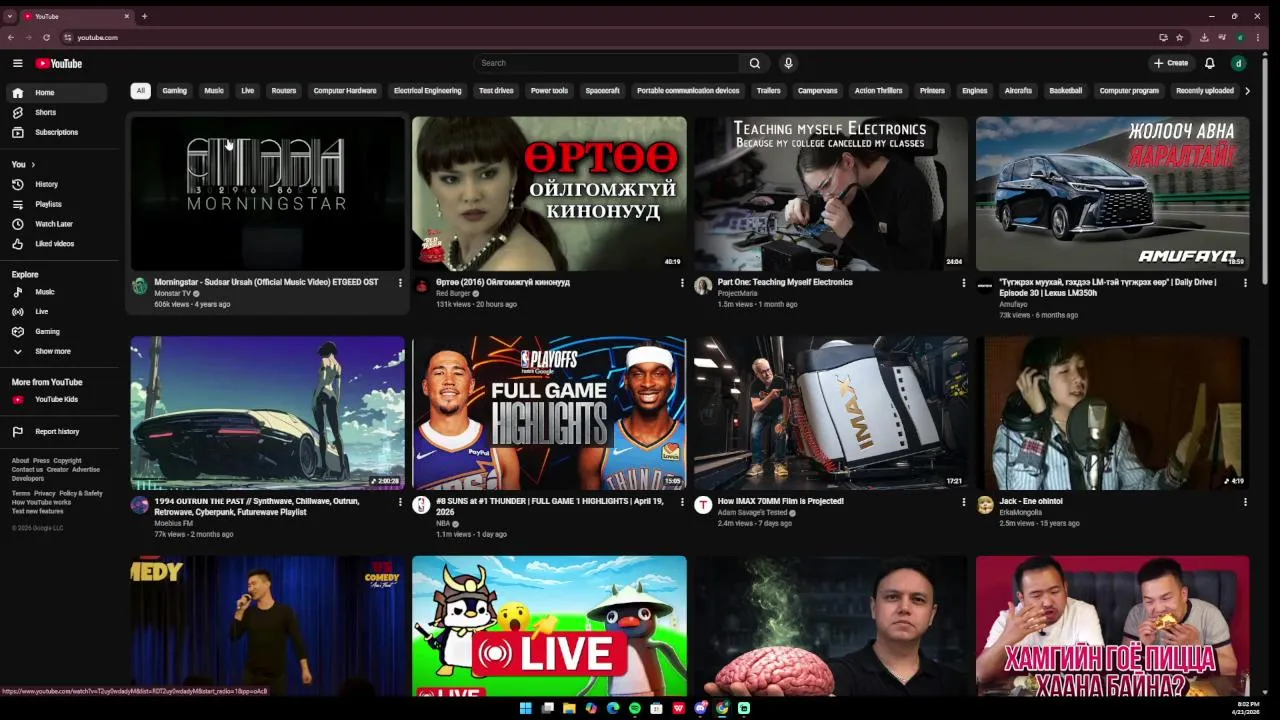
Task: Select the Spacecraft filter chip
Action: tap(603, 91)
